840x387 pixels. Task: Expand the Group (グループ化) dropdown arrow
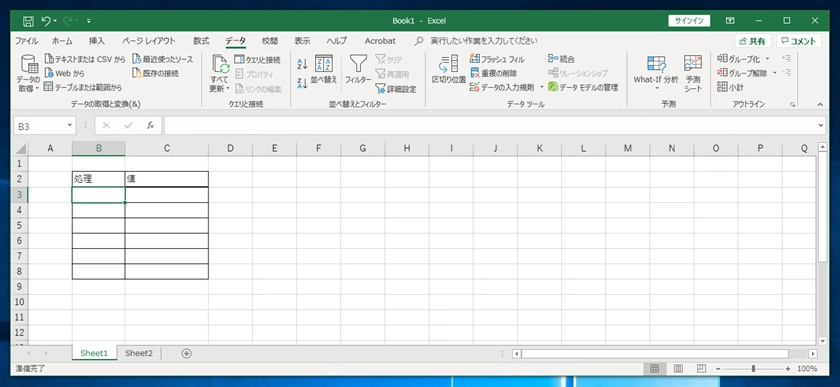[x=767, y=58]
